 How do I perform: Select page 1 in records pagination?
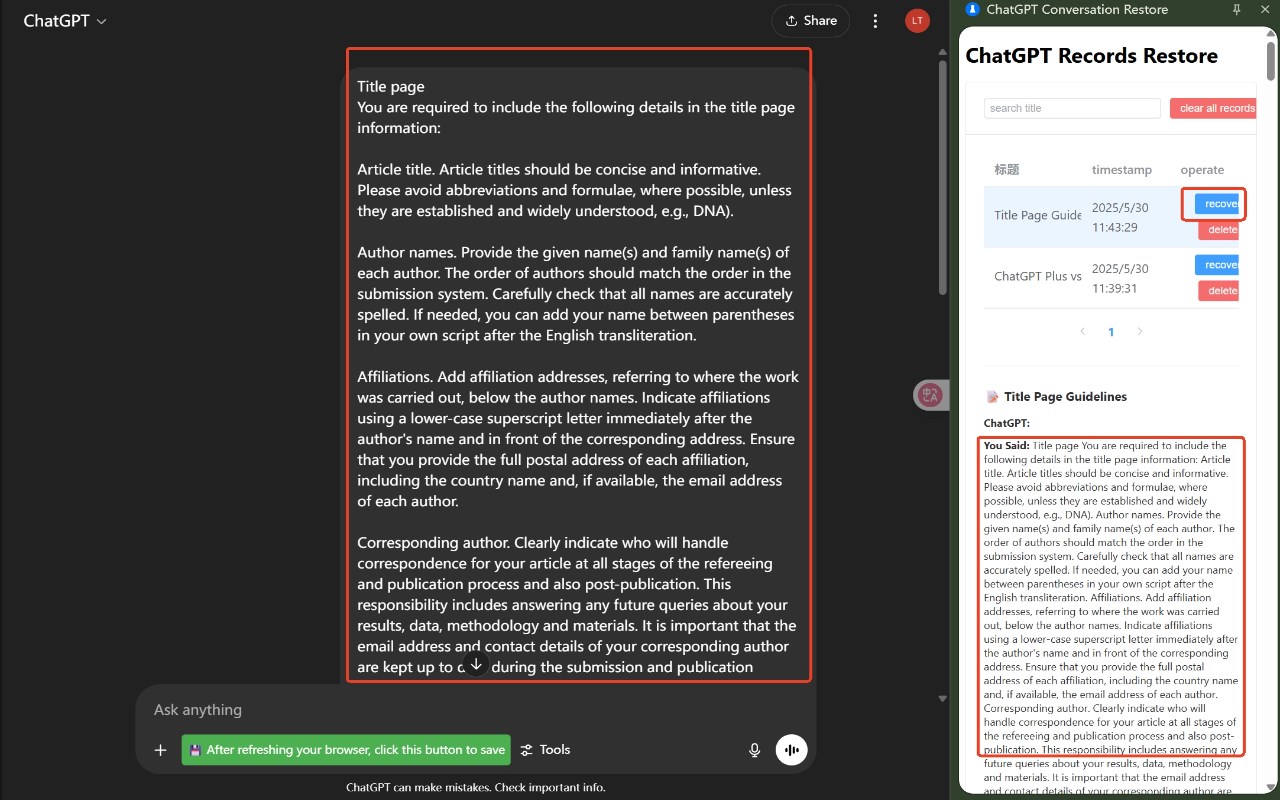point(1111,332)
